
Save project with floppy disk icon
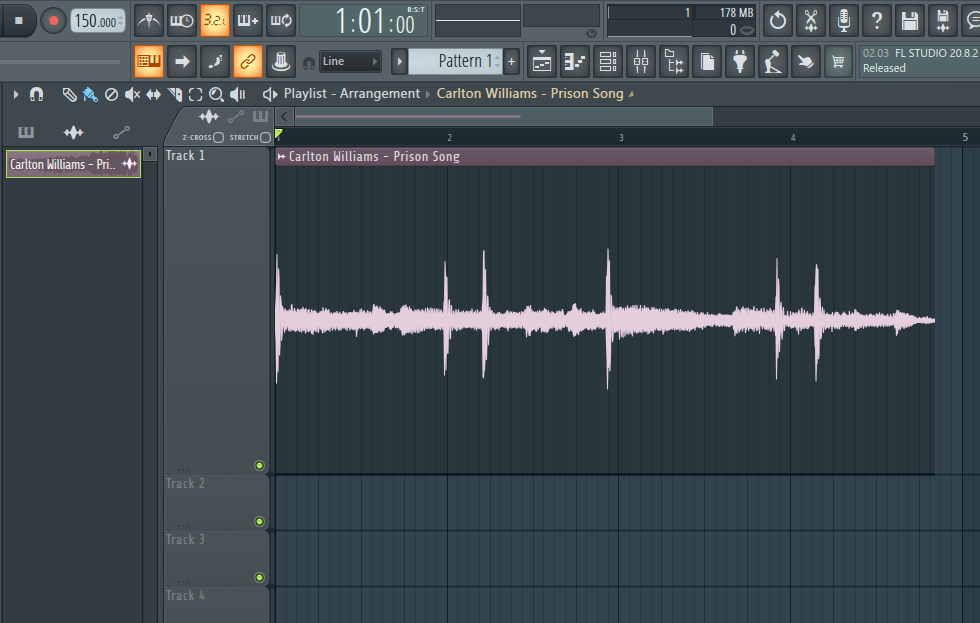910,21
